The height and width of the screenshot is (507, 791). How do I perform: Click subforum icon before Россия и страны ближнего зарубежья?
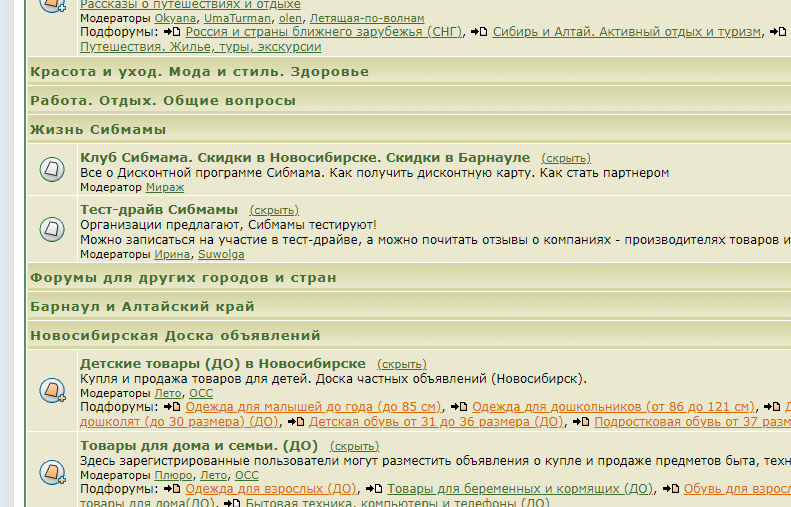pyautogui.click(x=172, y=32)
